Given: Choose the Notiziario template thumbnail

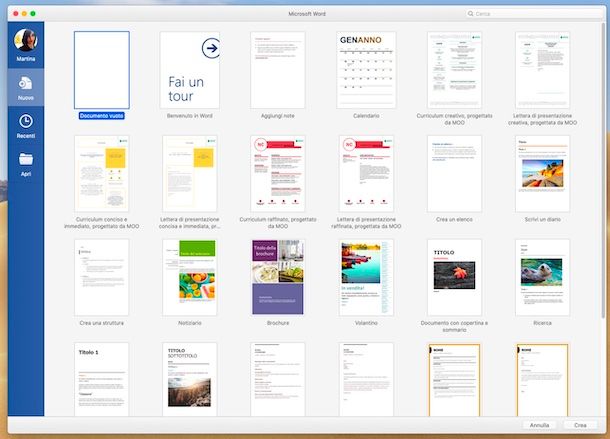Looking at the screenshot, I should (190, 277).
